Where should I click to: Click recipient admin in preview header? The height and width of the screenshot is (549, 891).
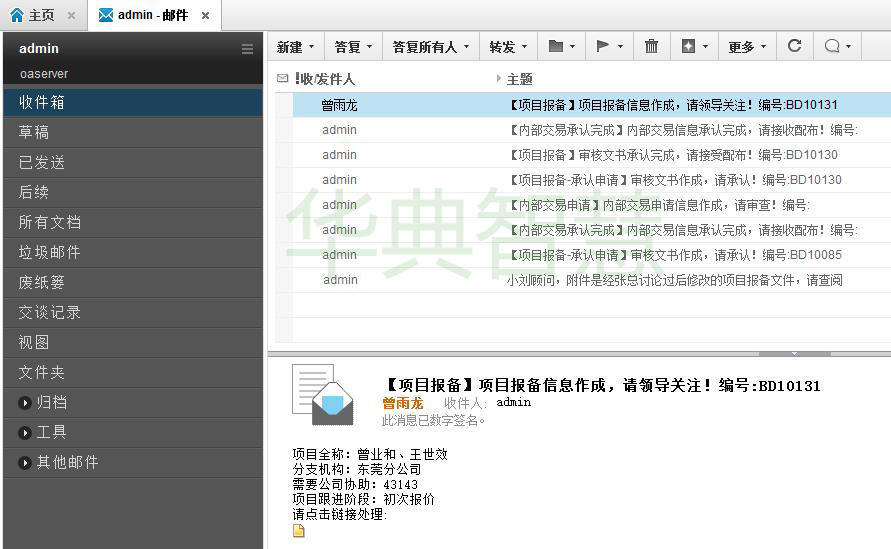coord(514,402)
